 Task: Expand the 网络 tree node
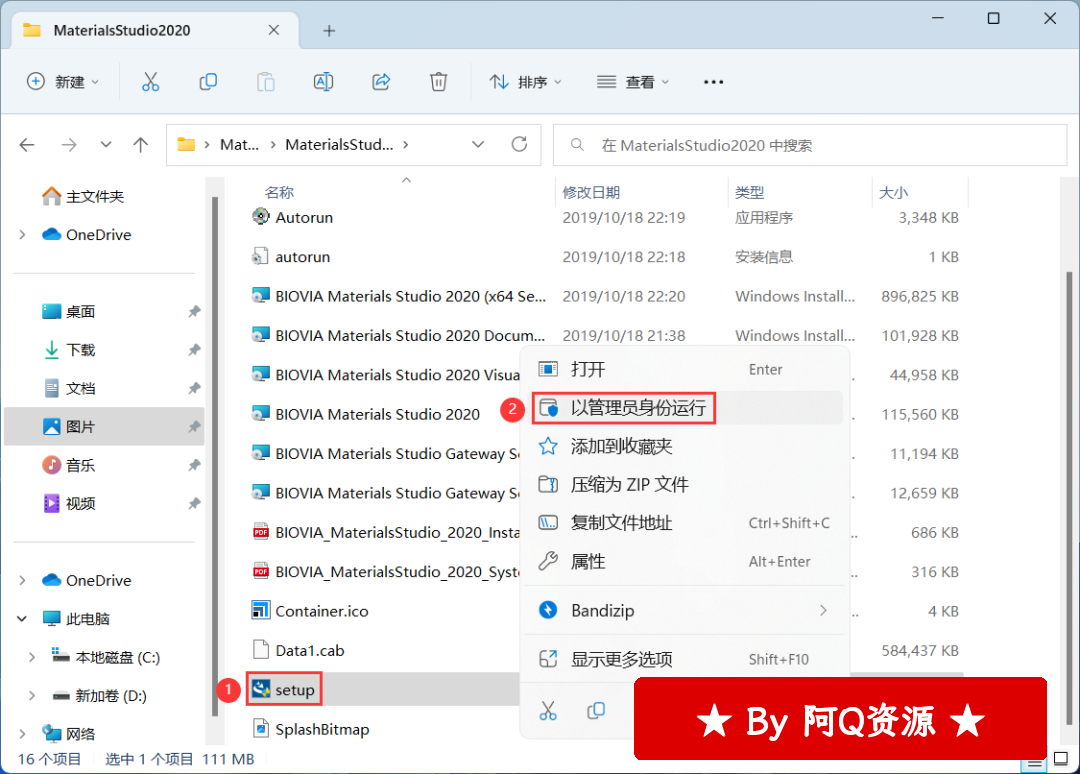(23, 733)
